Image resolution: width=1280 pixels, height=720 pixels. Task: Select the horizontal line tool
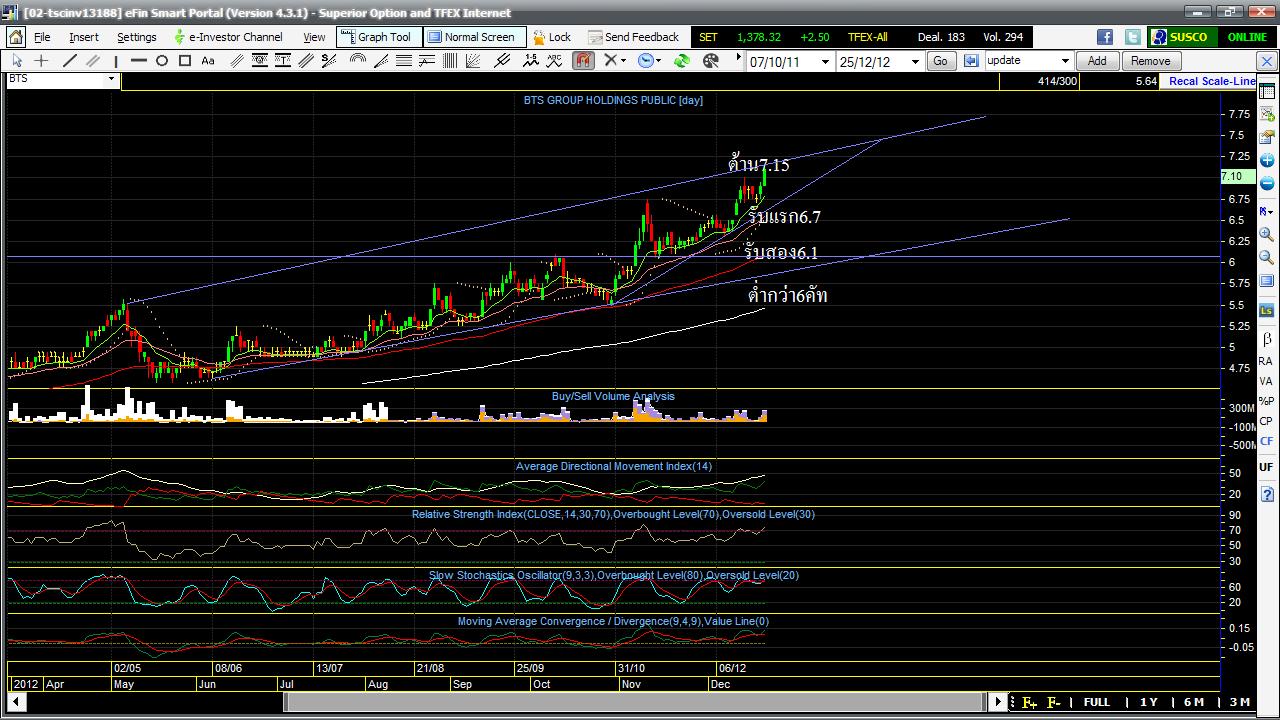138,61
